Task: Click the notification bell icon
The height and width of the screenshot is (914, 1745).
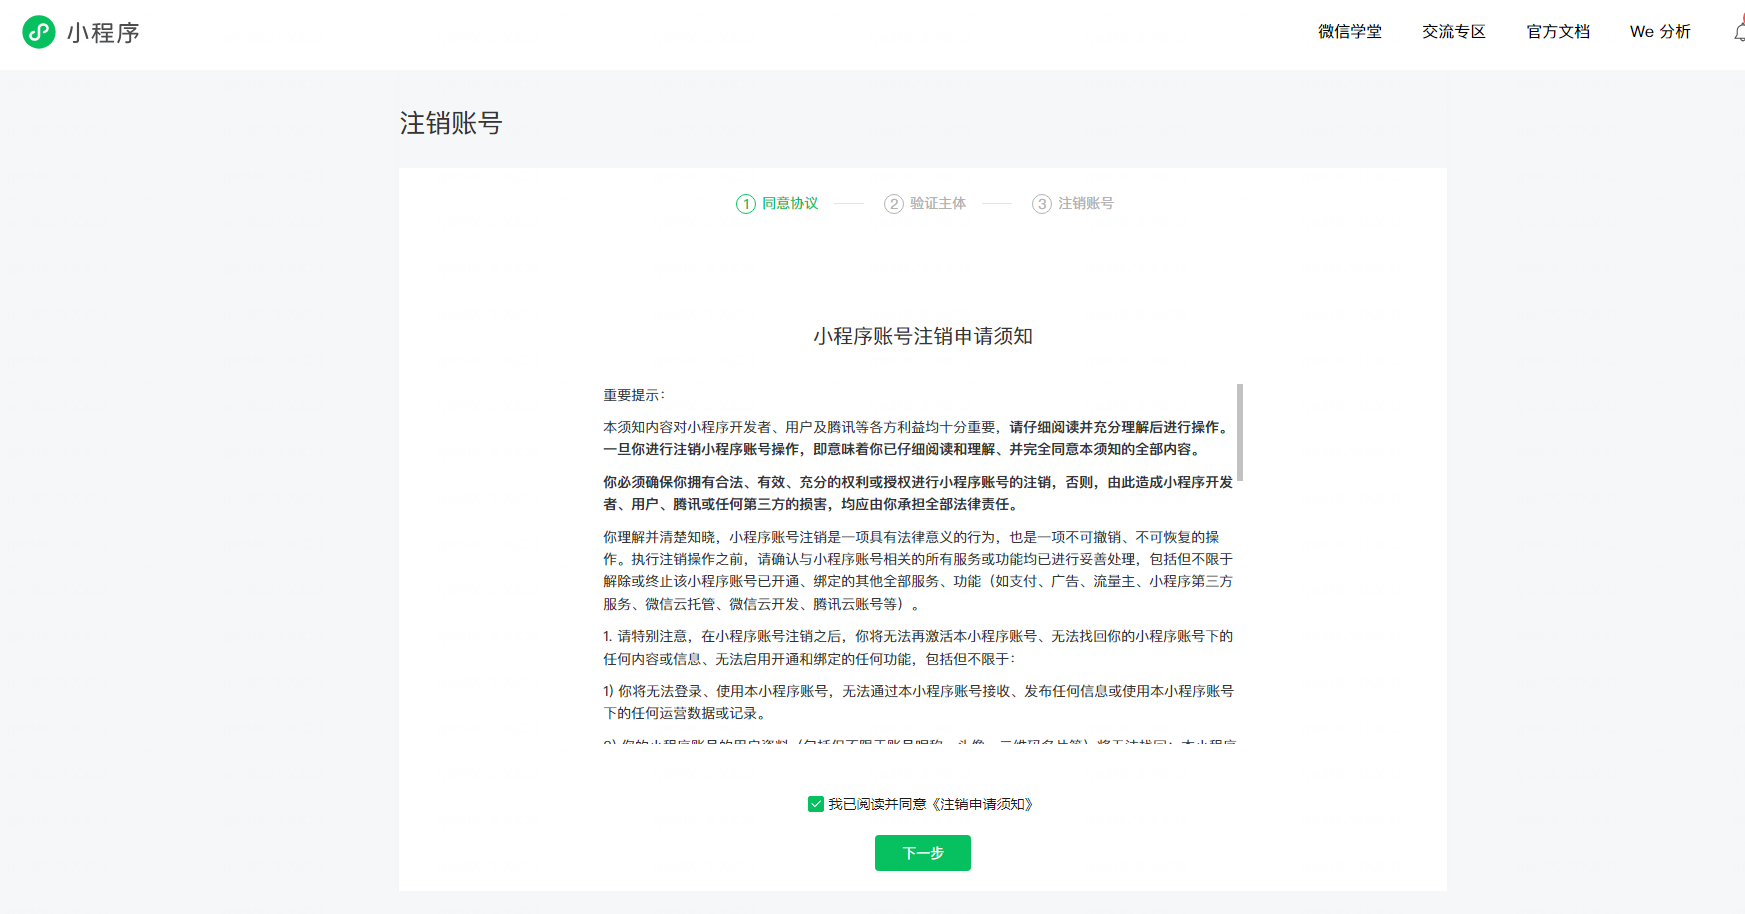Action: (x=1739, y=32)
